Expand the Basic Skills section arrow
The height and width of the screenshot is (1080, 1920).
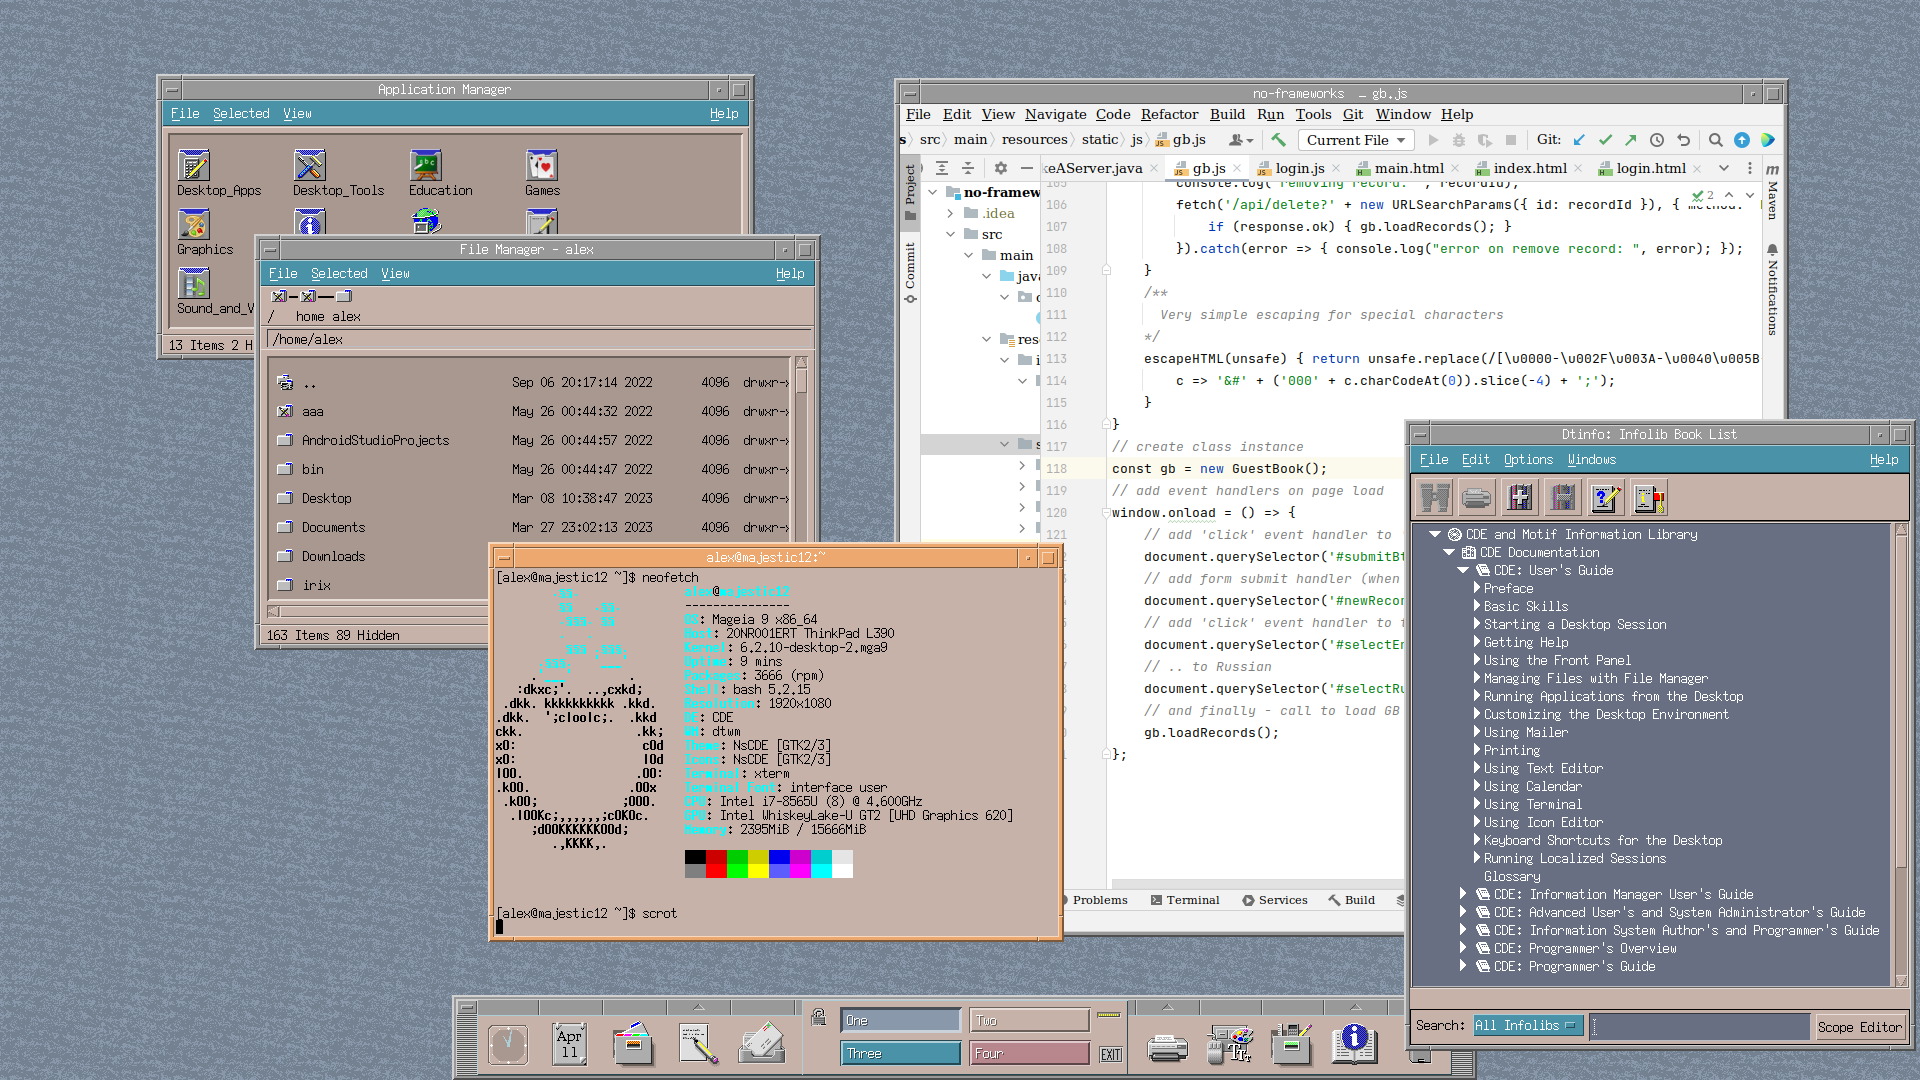1477,606
